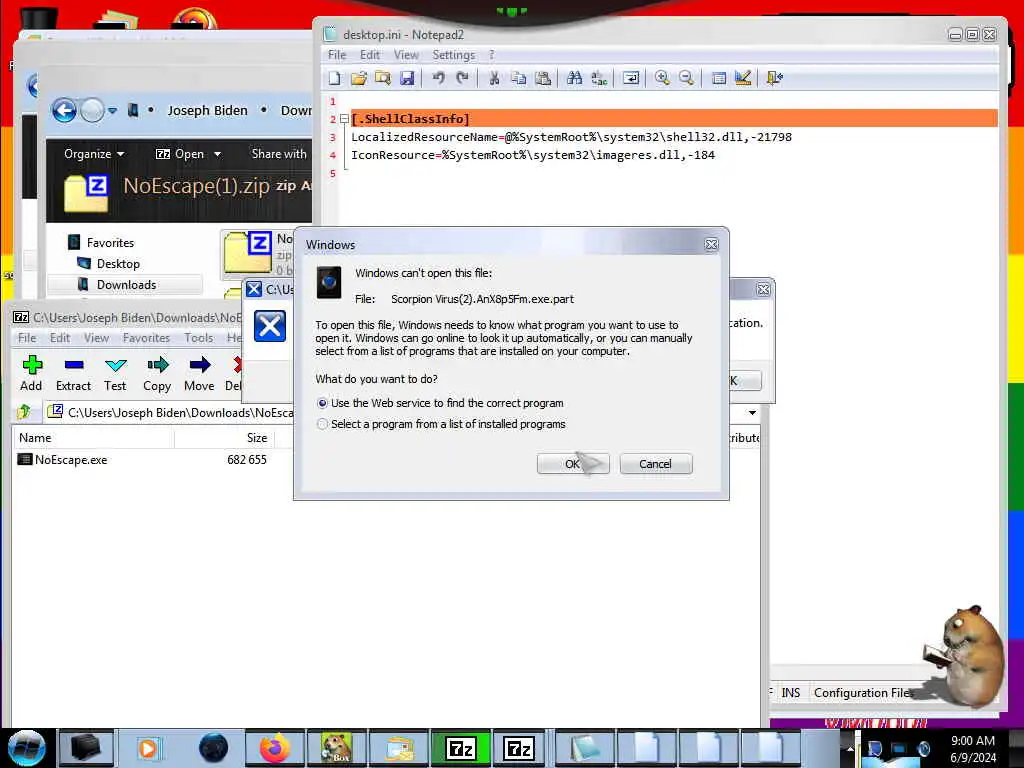The height and width of the screenshot is (768, 1024).
Task: Click the Exit icon in Notepad2 toolbar
Action: (x=775, y=78)
